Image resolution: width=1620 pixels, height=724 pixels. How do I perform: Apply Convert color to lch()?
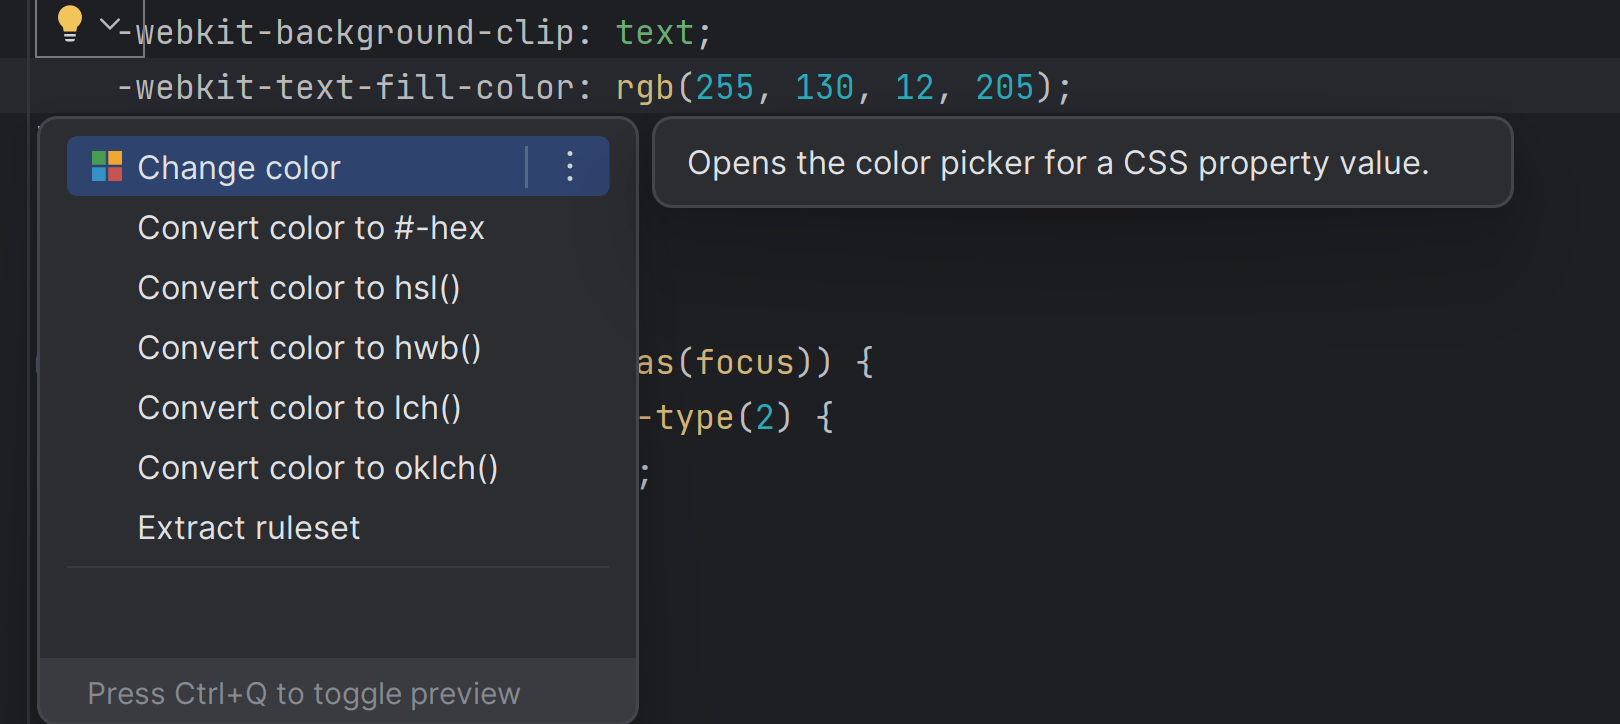click(x=299, y=408)
